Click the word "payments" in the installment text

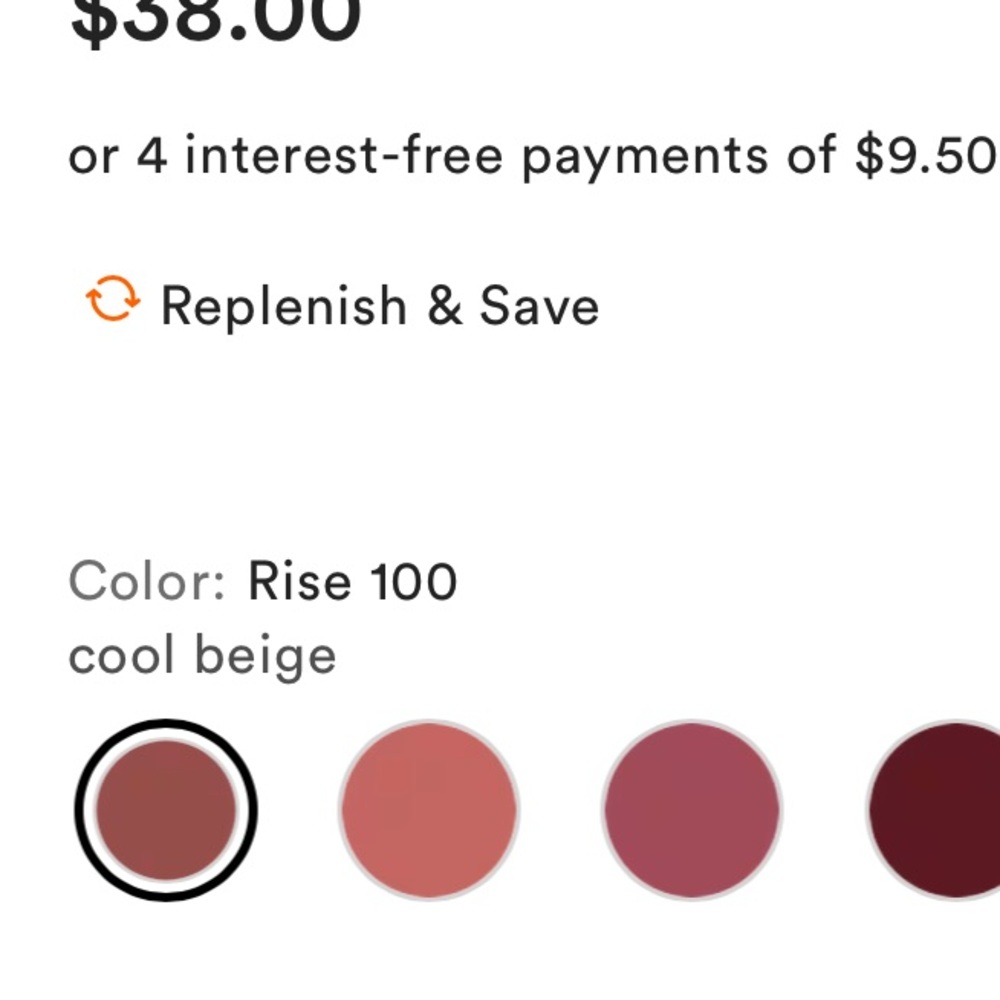(x=645, y=158)
